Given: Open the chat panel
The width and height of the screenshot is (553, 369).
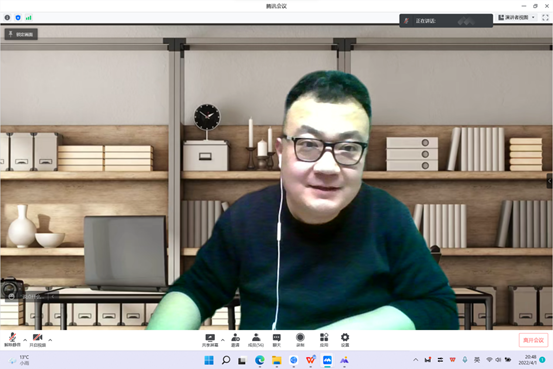Looking at the screenshot, I should [x=277, y=340].
